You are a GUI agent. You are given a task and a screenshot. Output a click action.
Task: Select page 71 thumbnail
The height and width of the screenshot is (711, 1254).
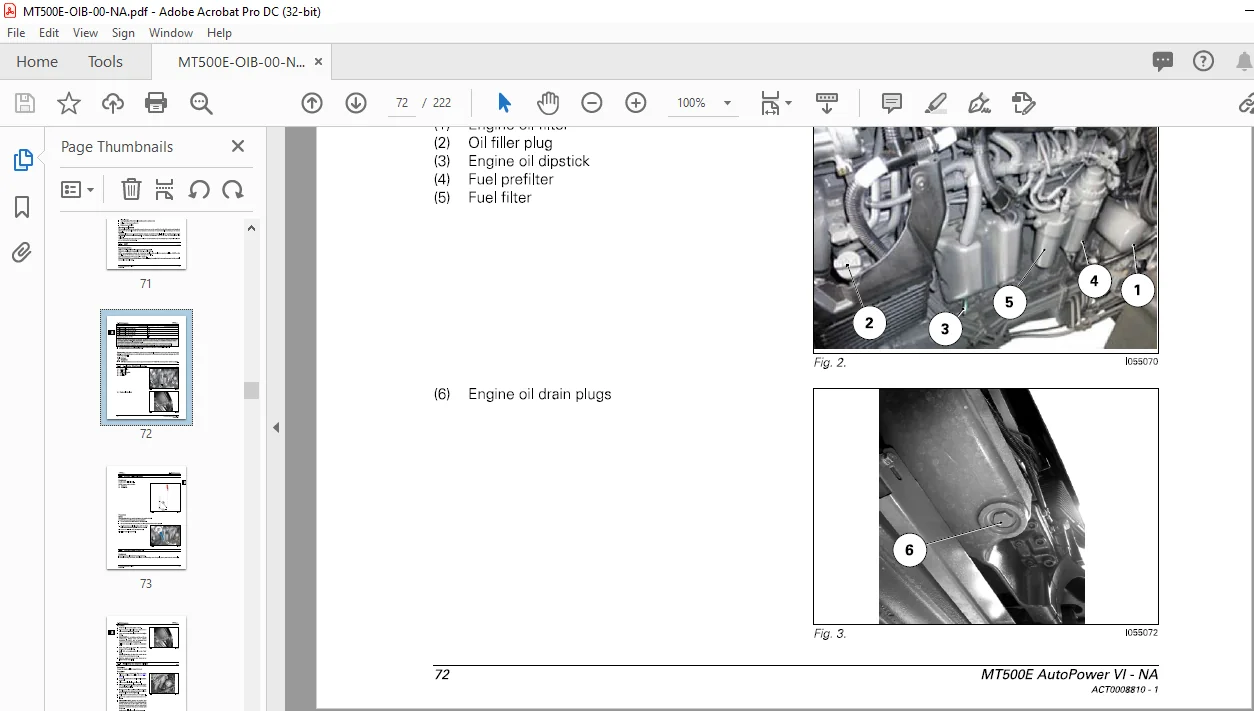pyautogui.click(x=146, y=245)
